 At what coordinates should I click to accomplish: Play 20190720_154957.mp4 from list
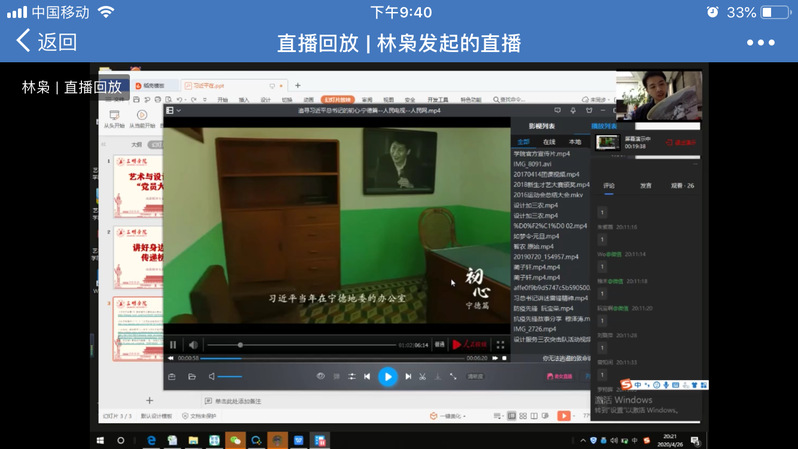click(546, 257)
